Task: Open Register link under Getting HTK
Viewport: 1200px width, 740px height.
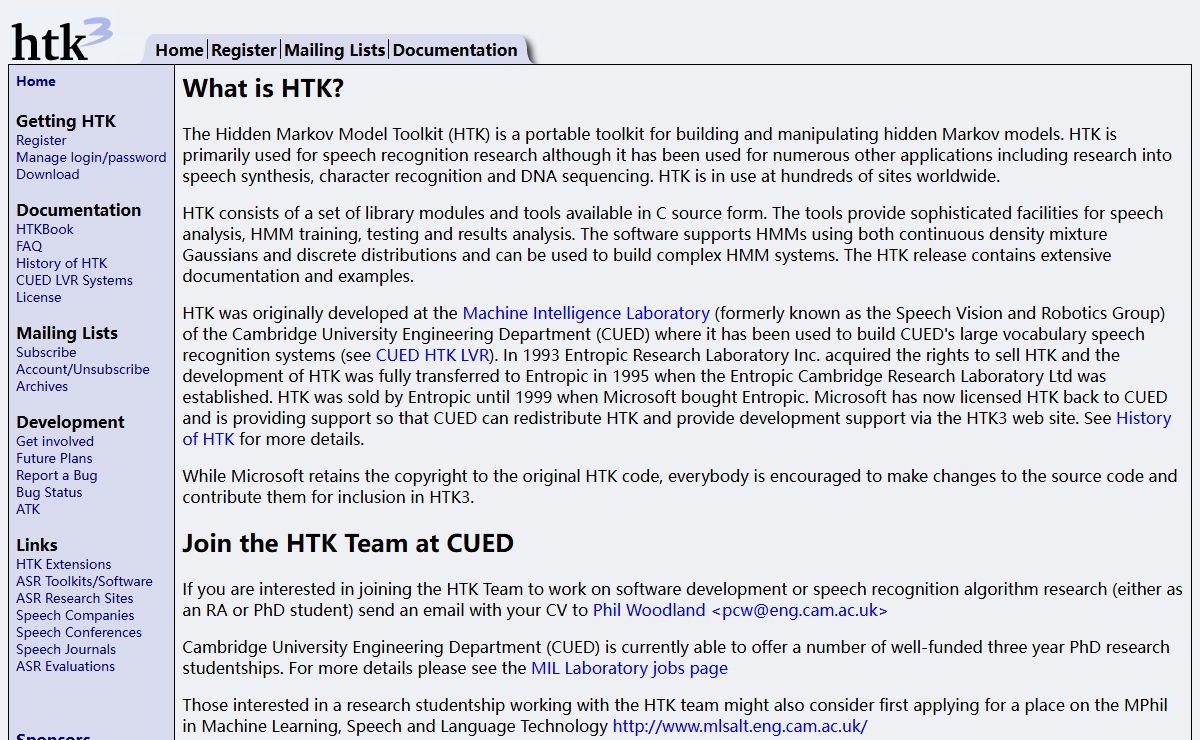Action: [41, 140]
